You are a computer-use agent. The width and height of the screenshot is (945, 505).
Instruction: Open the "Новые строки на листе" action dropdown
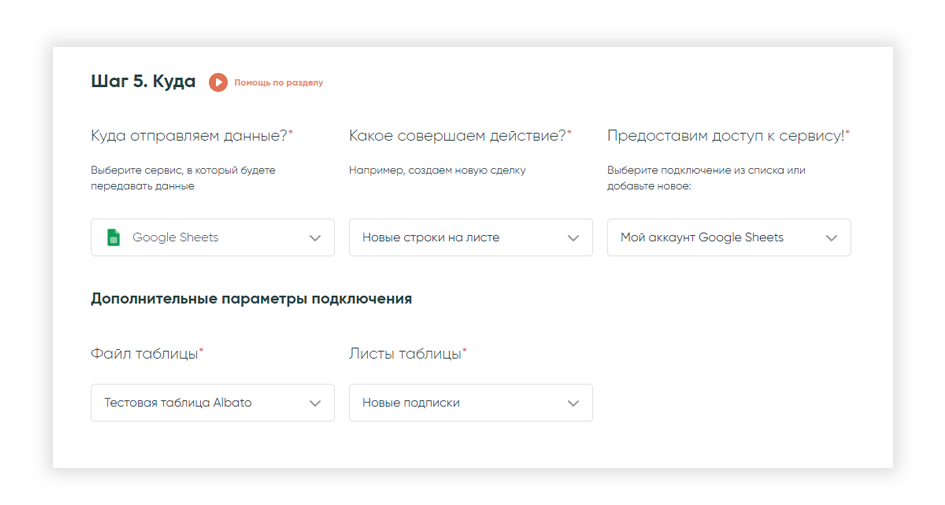click(x=471, y=237)
